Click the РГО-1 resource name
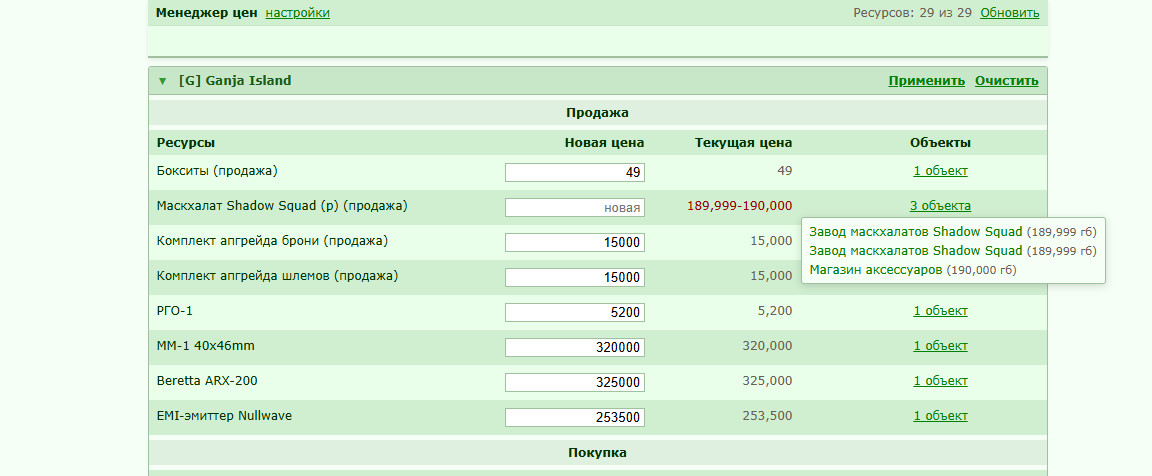The height and width of the screenshot is (476, 1152). [175, 311]
